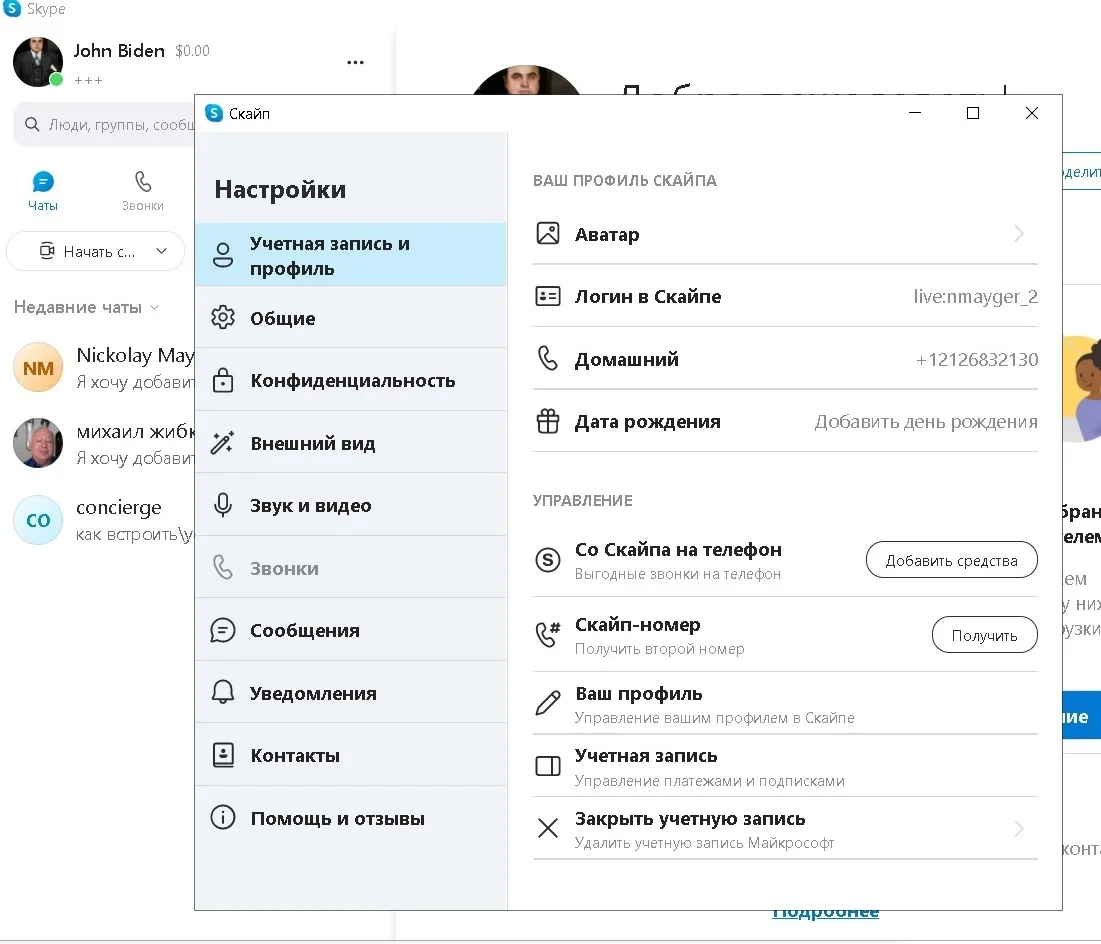Click the person icon for Учетная запись и профиль
The width and height of the screenshot is (1101, 944).
[223, 255]
